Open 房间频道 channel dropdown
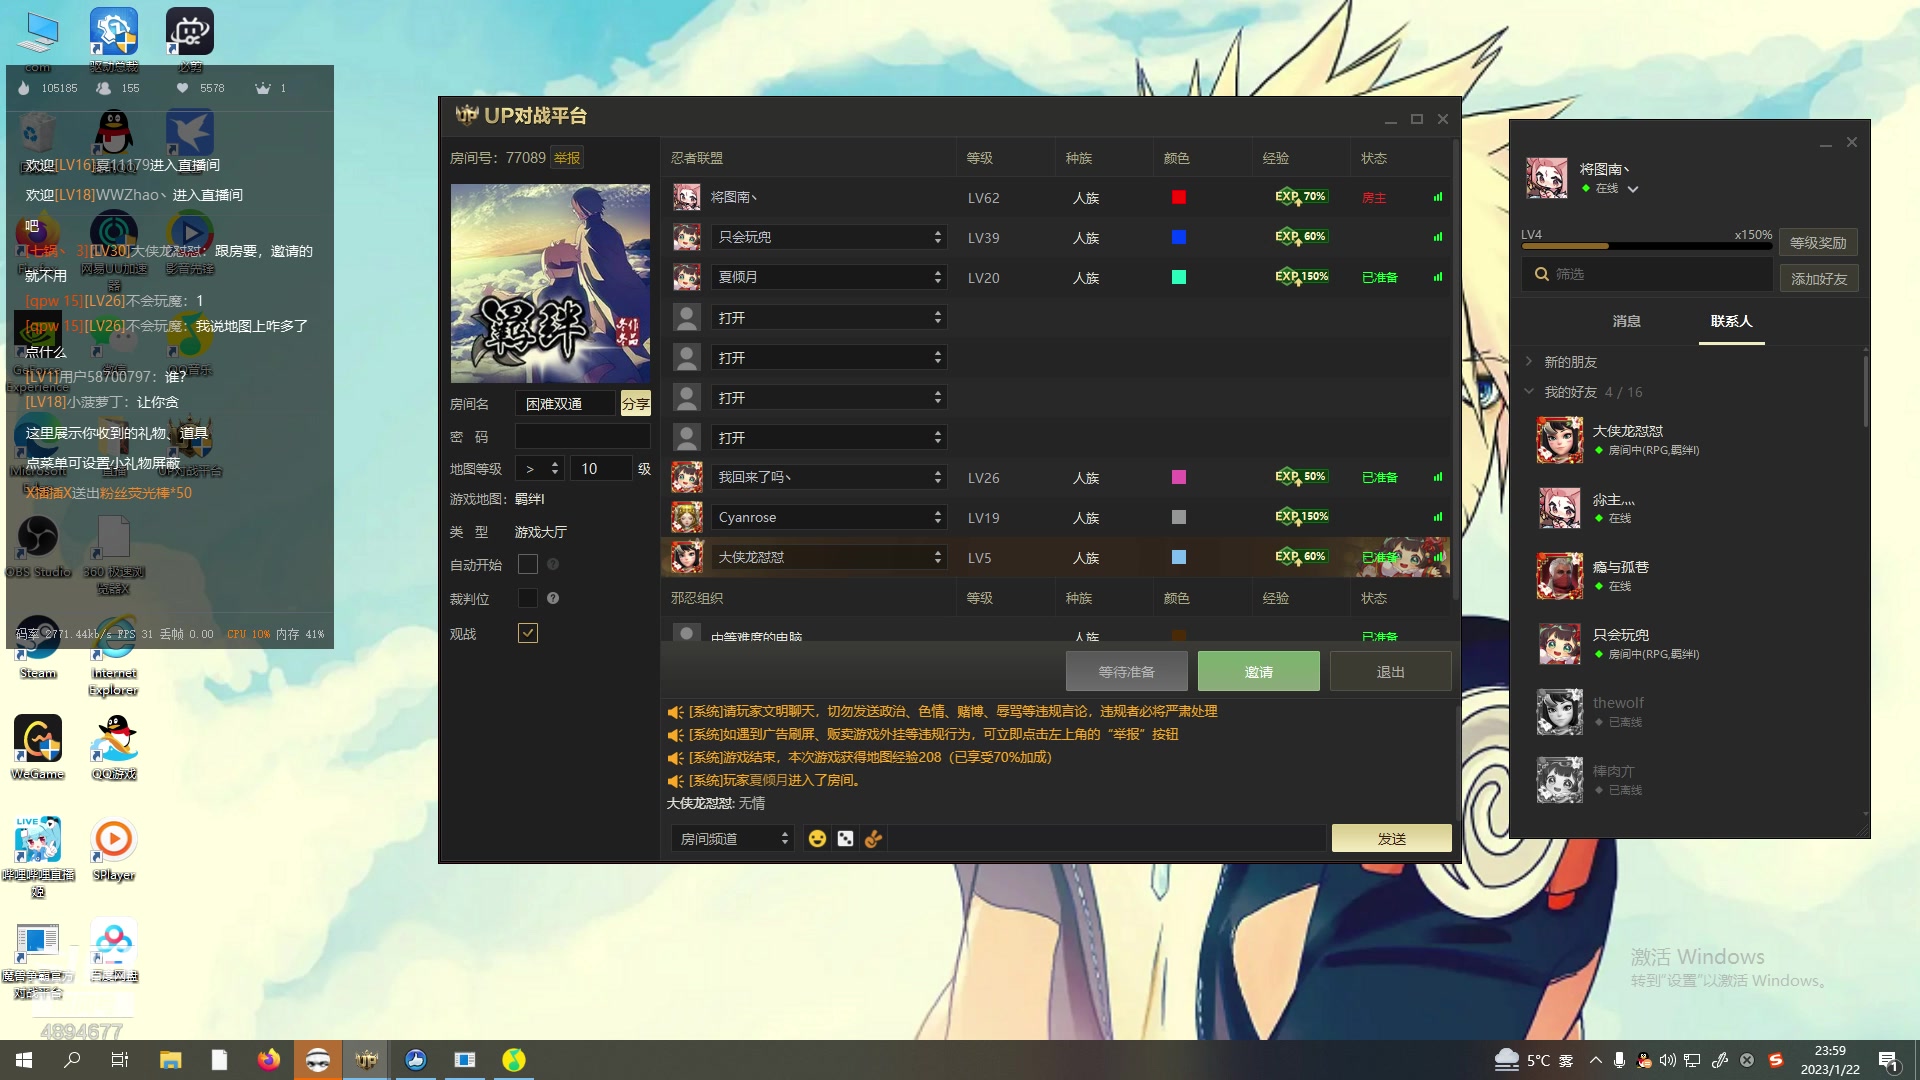This screenshot has width=1920, height=1080. click(733, 838)
